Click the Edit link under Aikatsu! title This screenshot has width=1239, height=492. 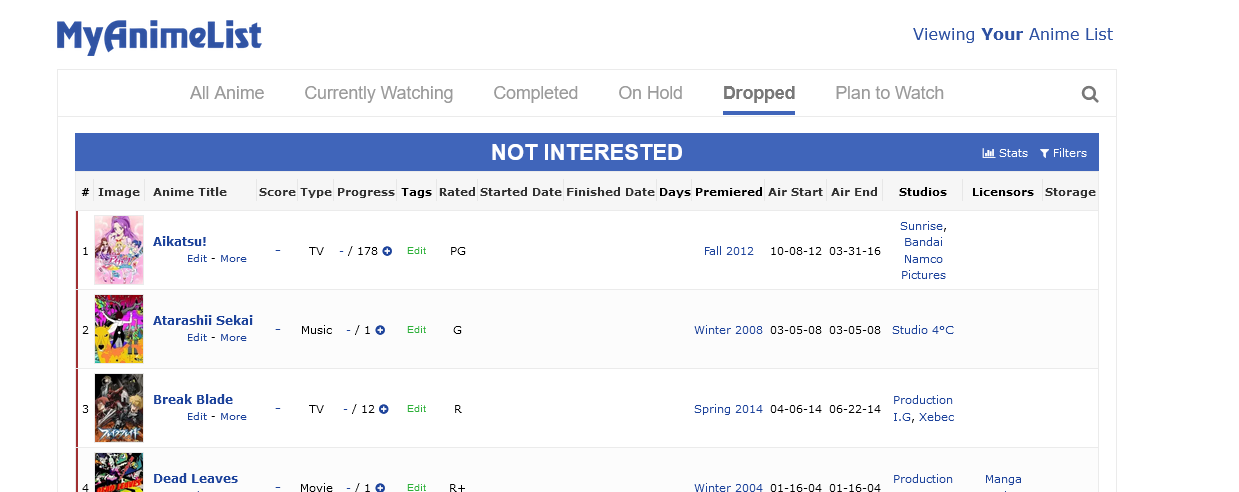point(197,259)
